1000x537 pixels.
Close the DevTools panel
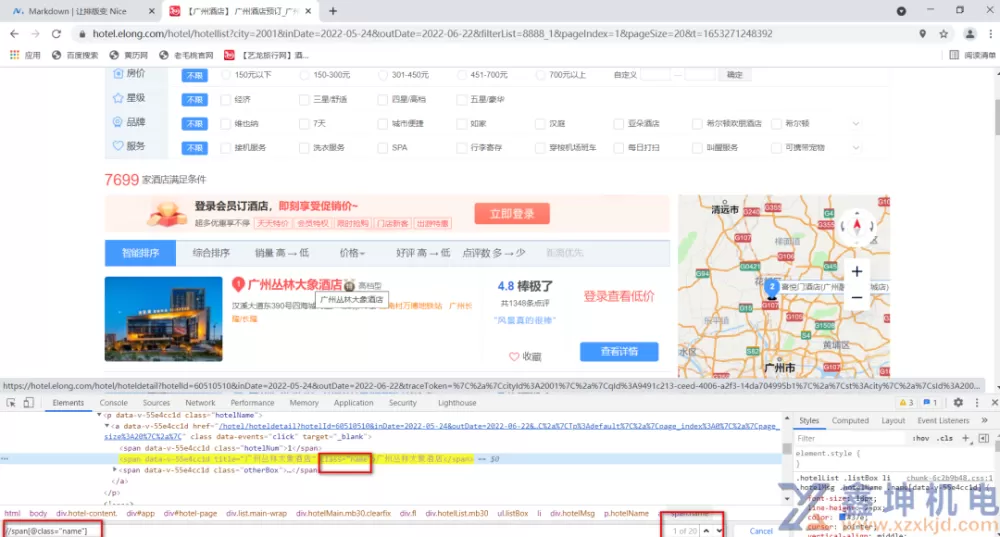(994, 402)
